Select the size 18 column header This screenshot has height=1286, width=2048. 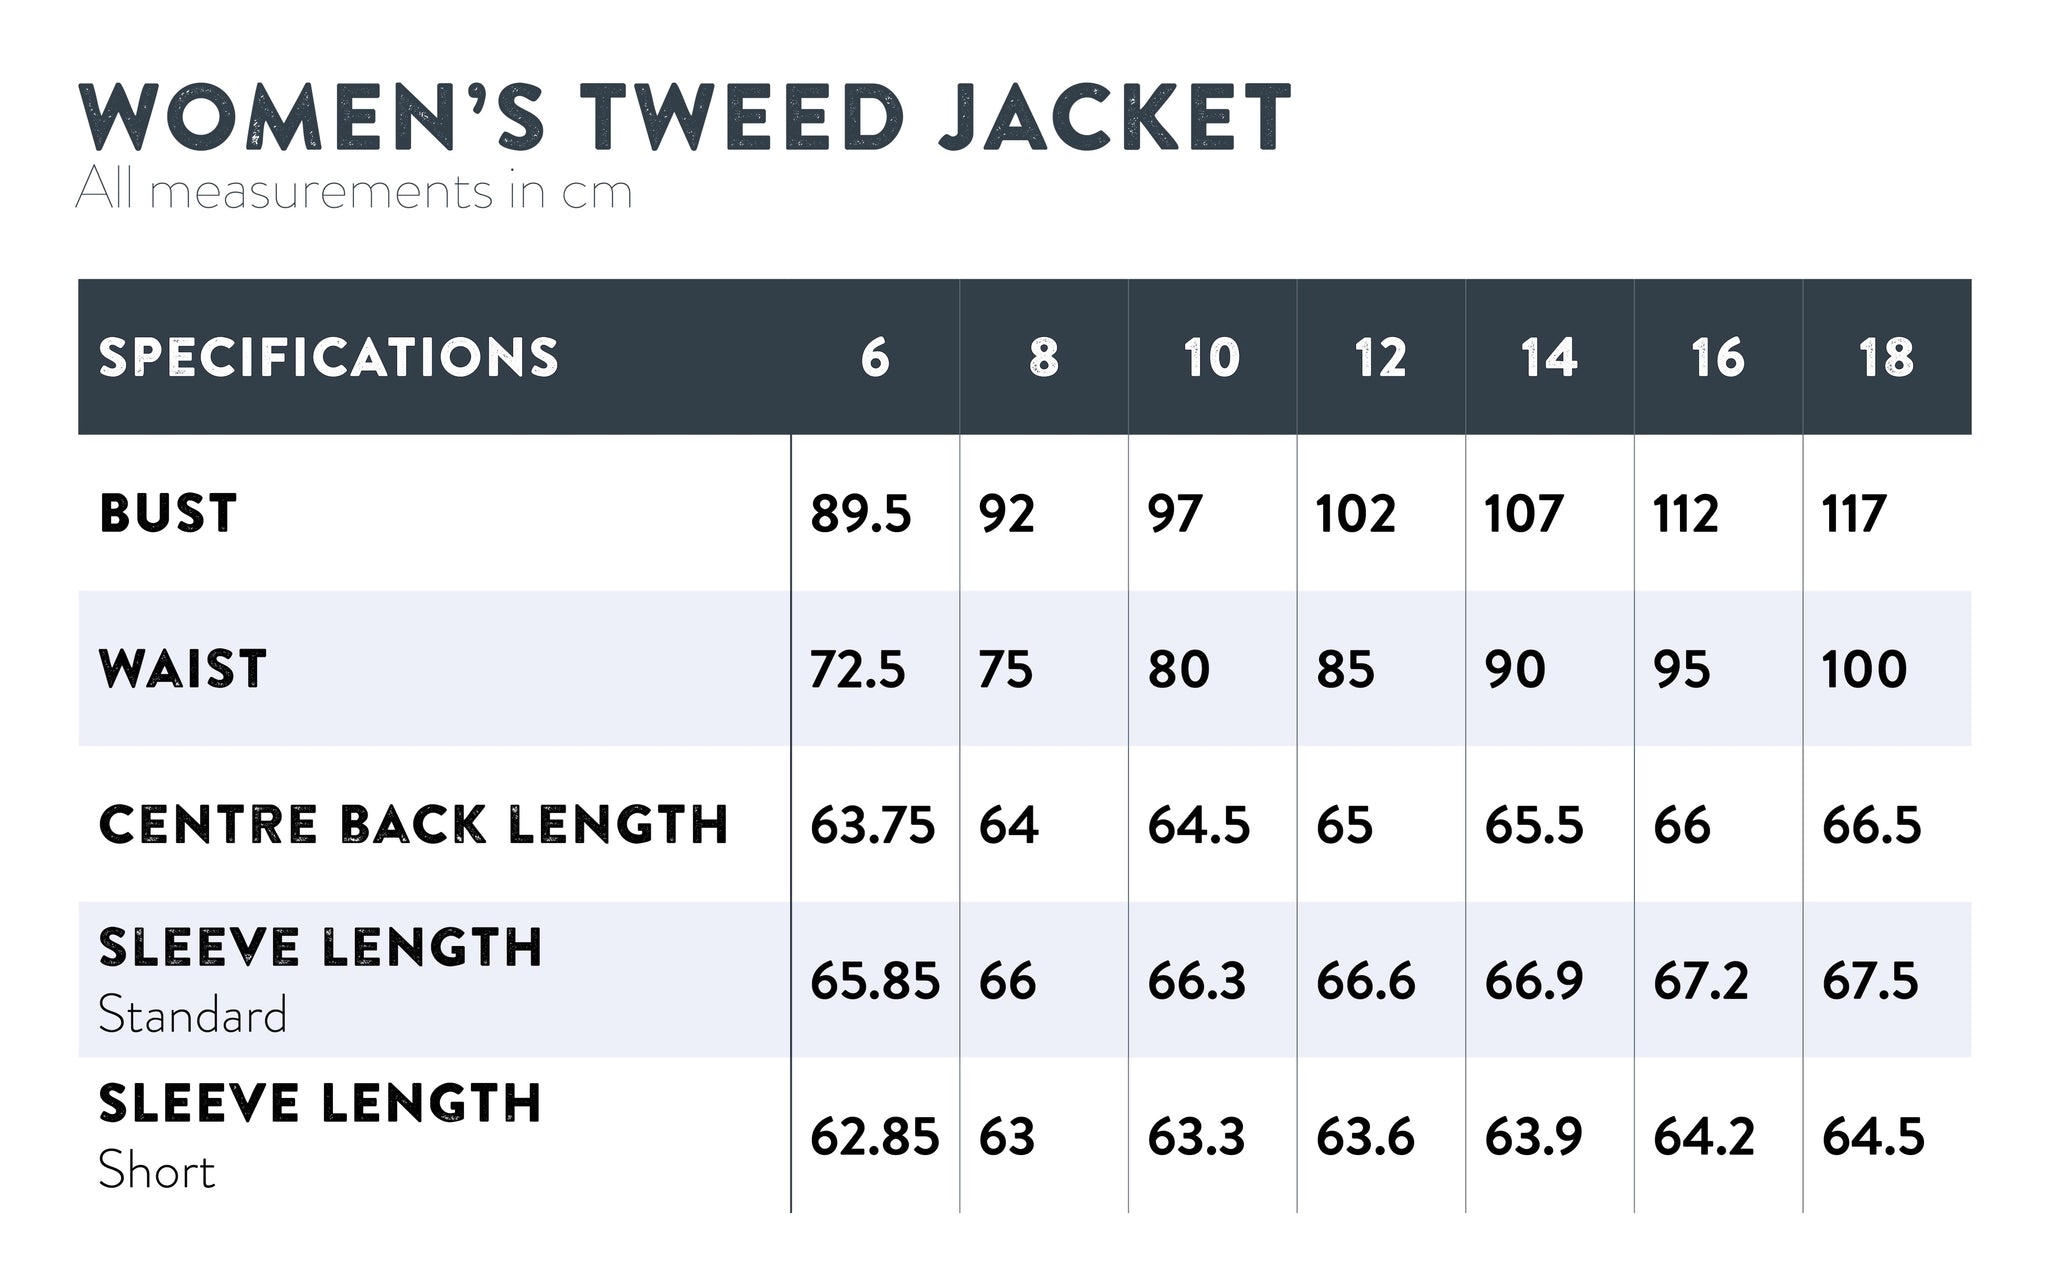tap(1886, 357)
